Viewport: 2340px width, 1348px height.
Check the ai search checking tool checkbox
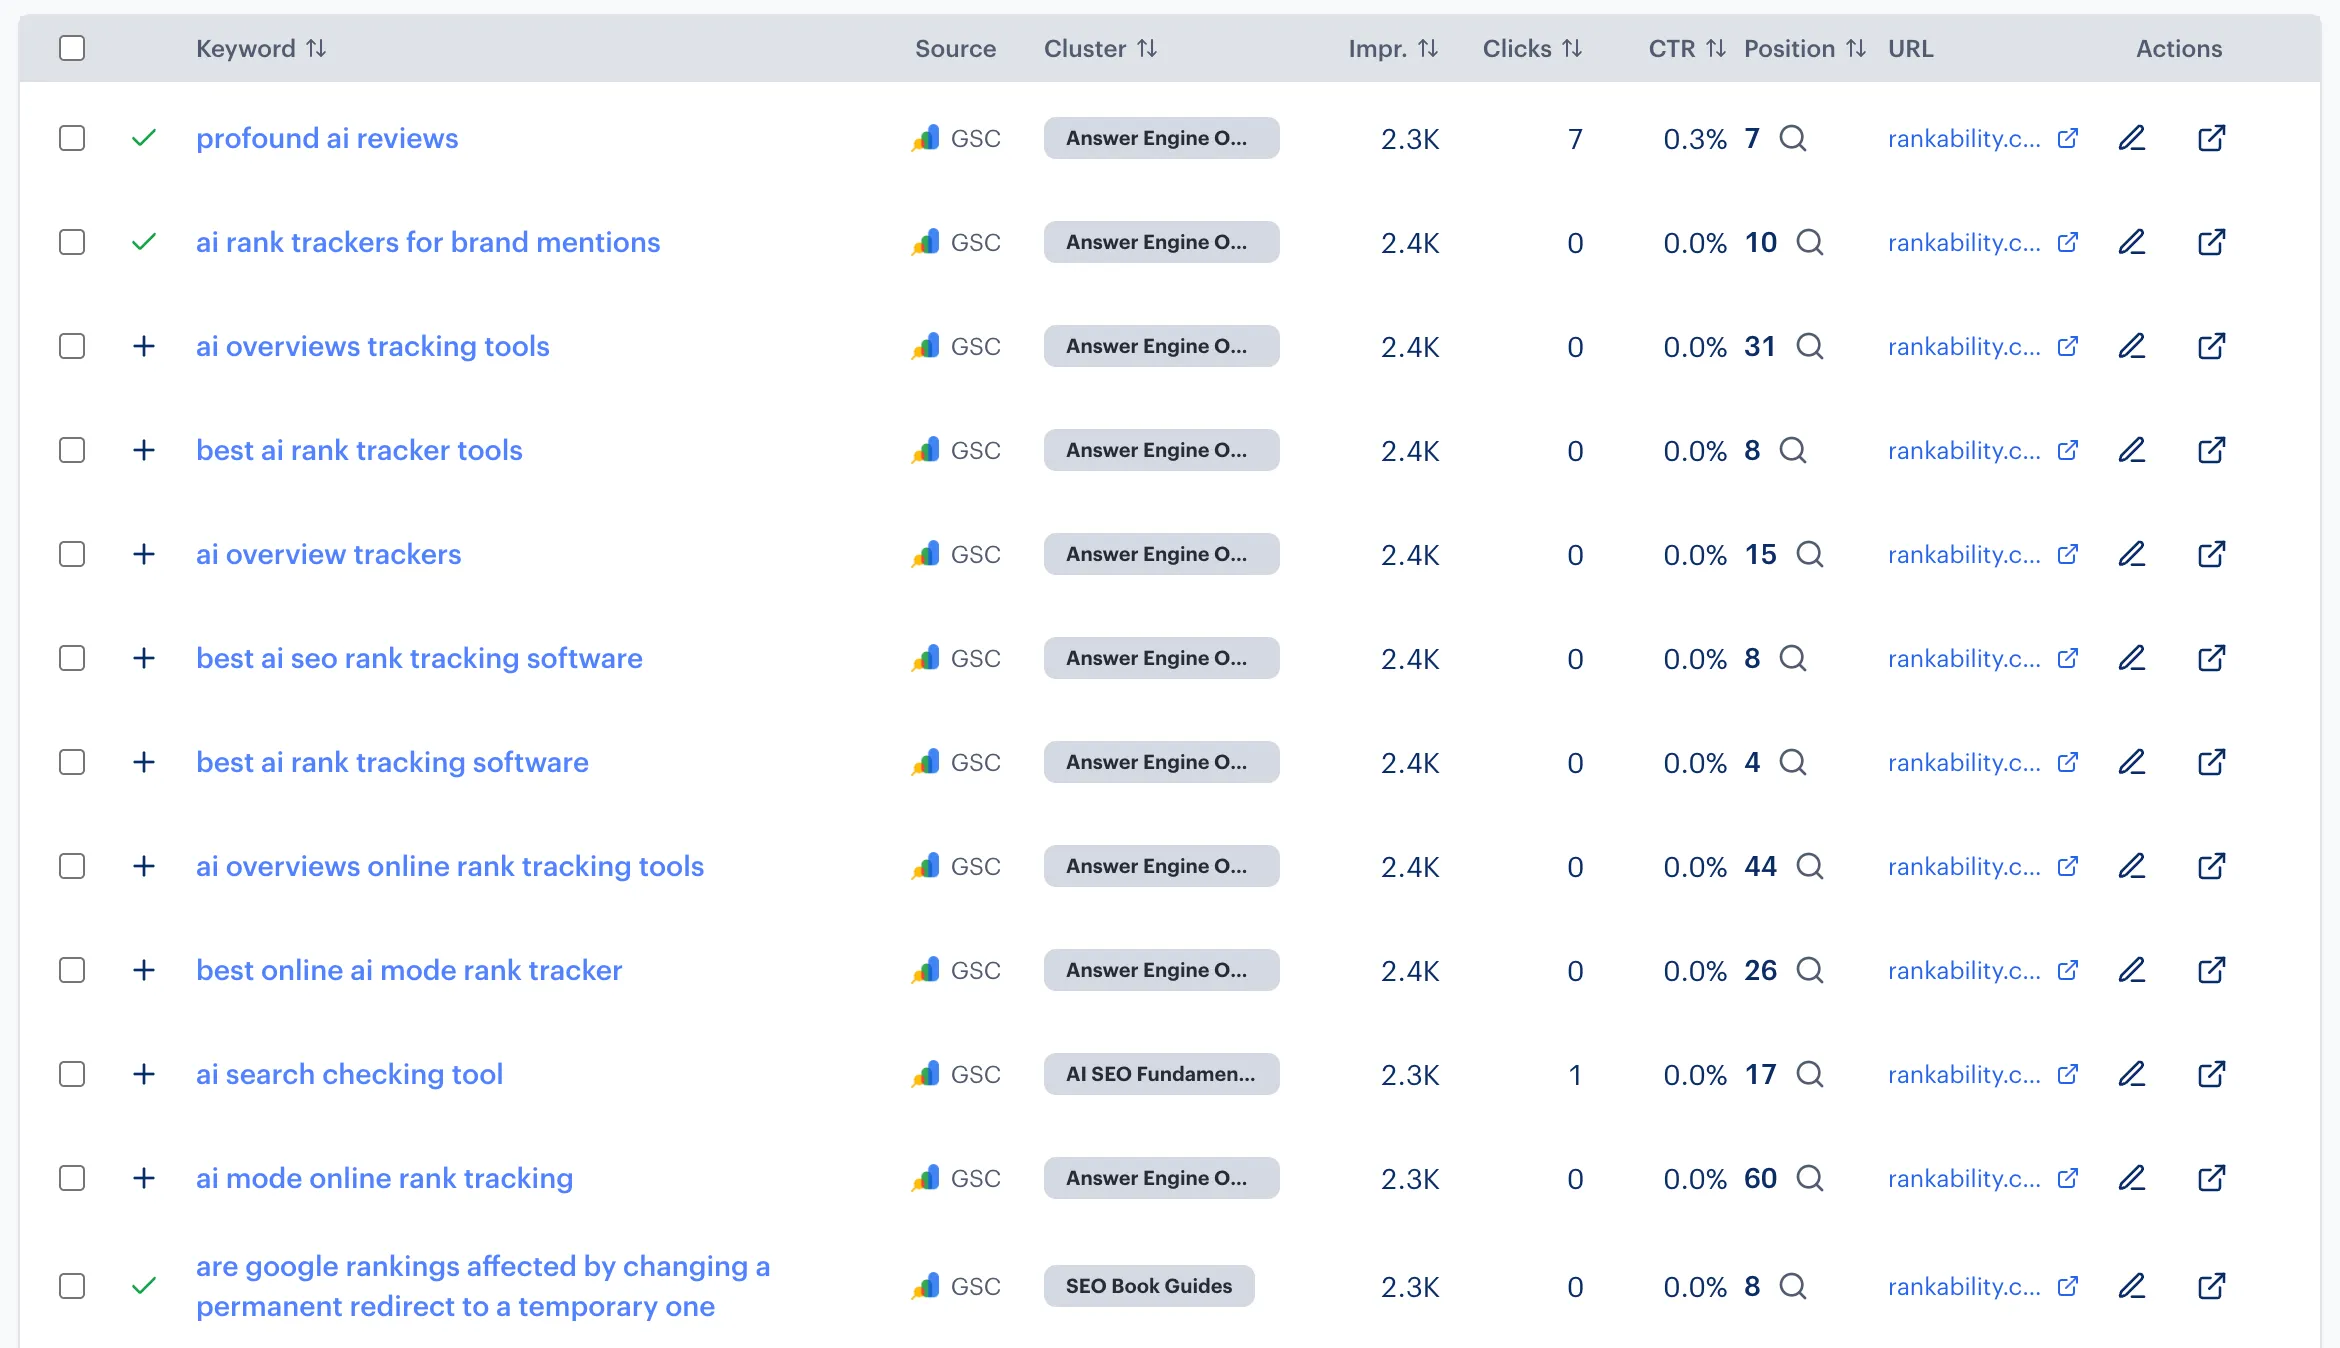[72, 1074]
